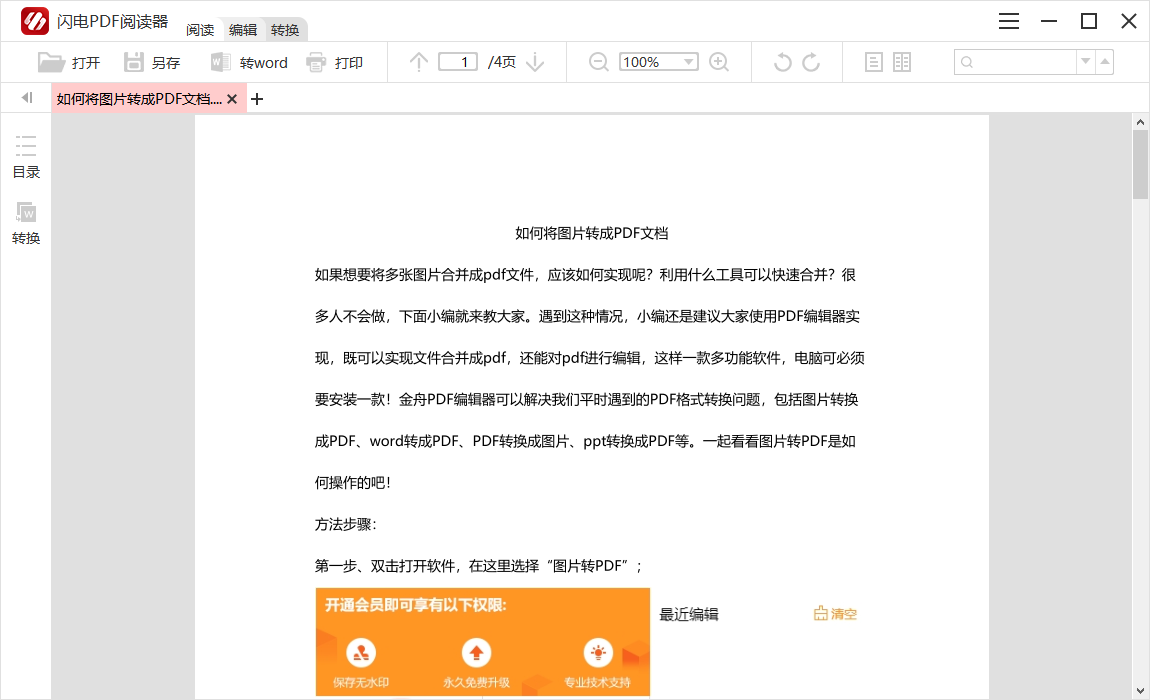Find next match with search down arrow
The image size is (1150, 700).
pos(1085,62)
